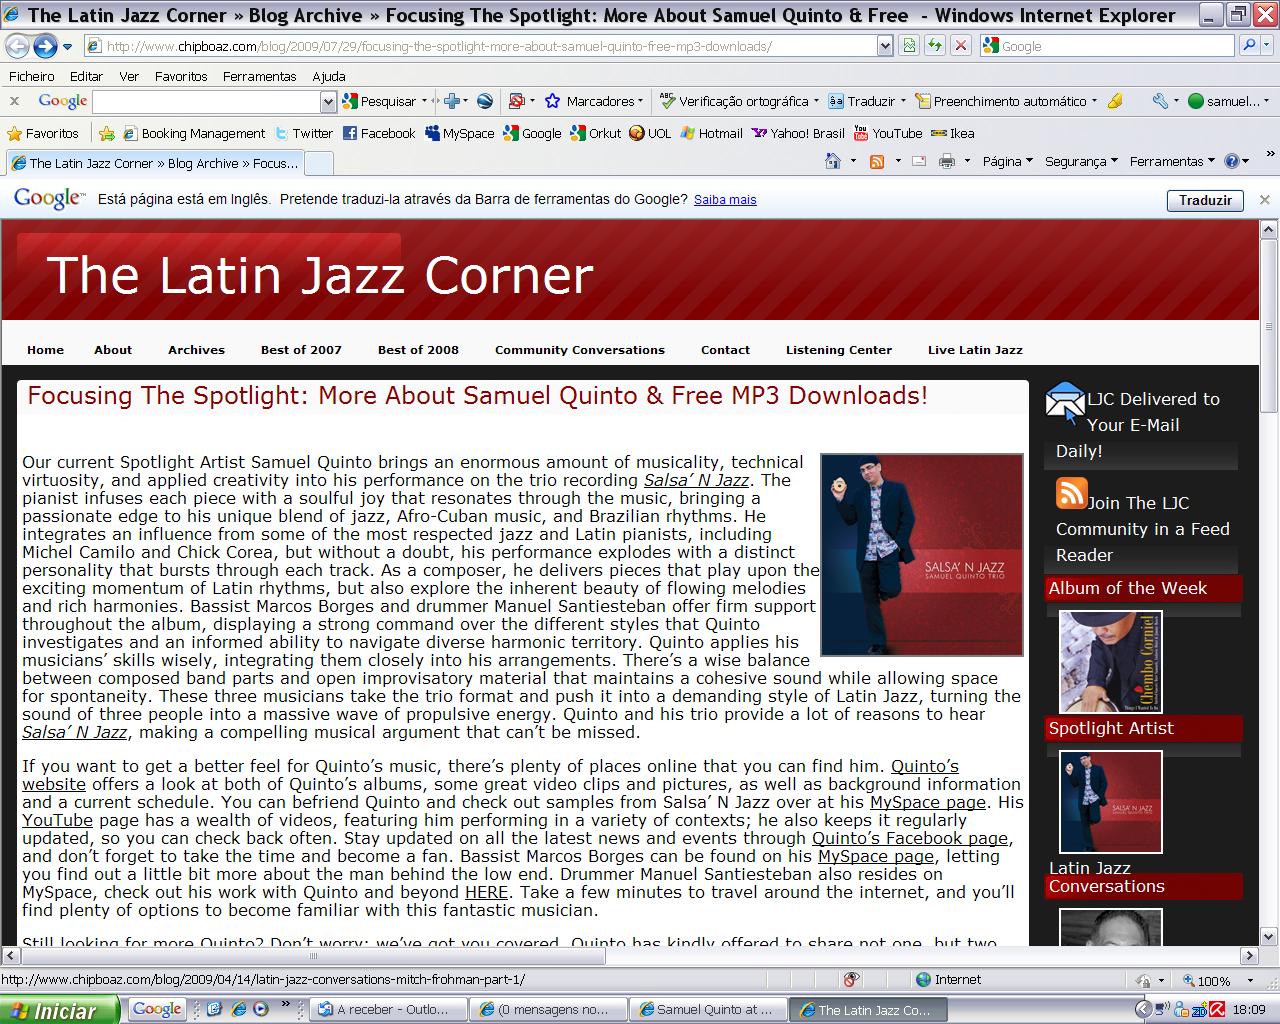Click the Traduzir toolbar translate button
The height and width of the screenshot is (1024, 1280).
coord(862,101)
